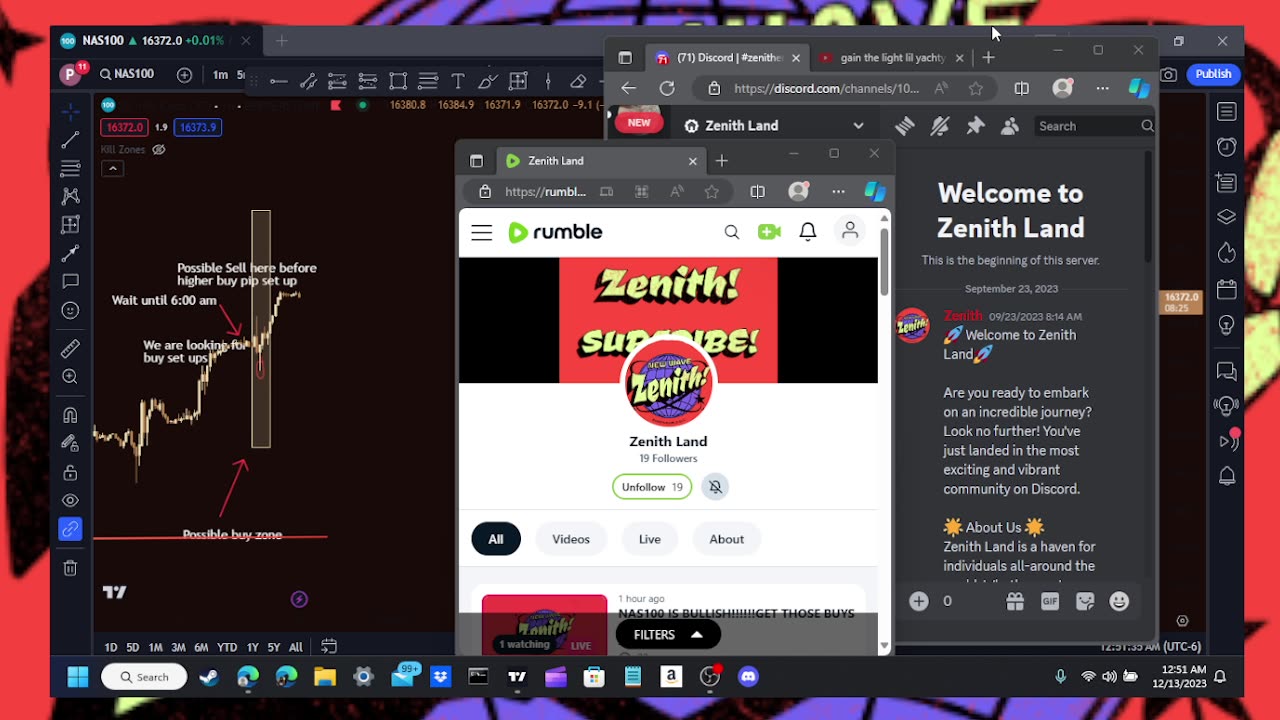Open the object tree layers panel
The height and width of the screenshot is (720, 1280).
[1227, 217]
